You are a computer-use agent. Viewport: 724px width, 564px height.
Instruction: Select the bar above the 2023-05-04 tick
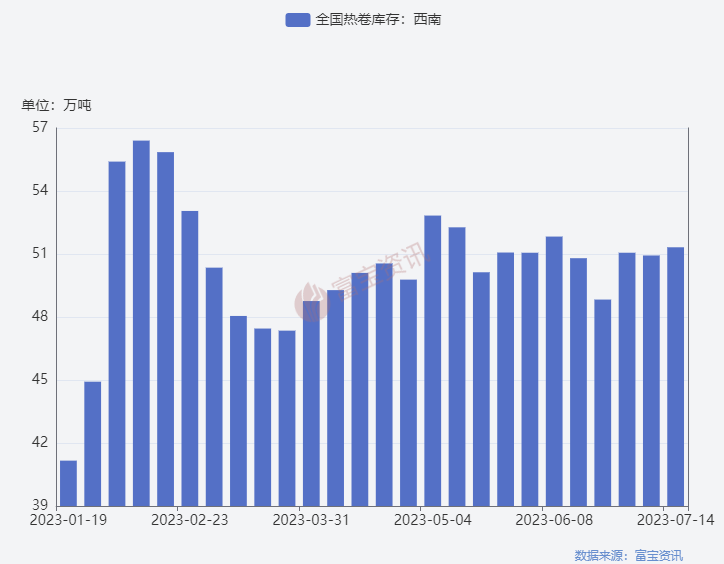tap(433, 361)
